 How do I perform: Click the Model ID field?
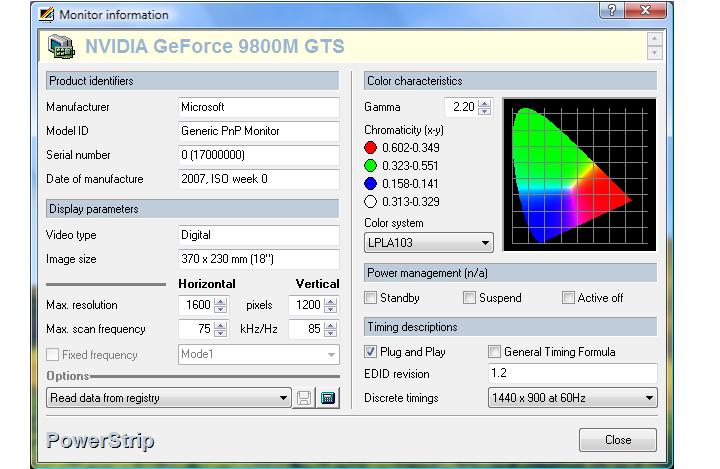click(x=259, y=131)
